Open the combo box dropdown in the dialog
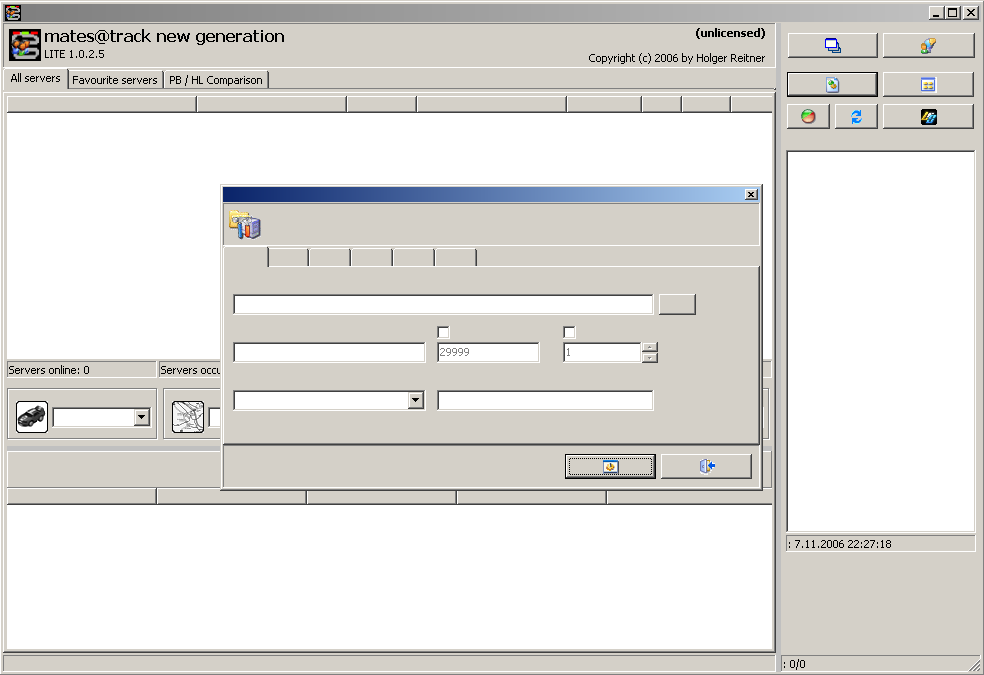Viewport: 984px width, 675px height. pyautogui.click(x=415, y=400)
